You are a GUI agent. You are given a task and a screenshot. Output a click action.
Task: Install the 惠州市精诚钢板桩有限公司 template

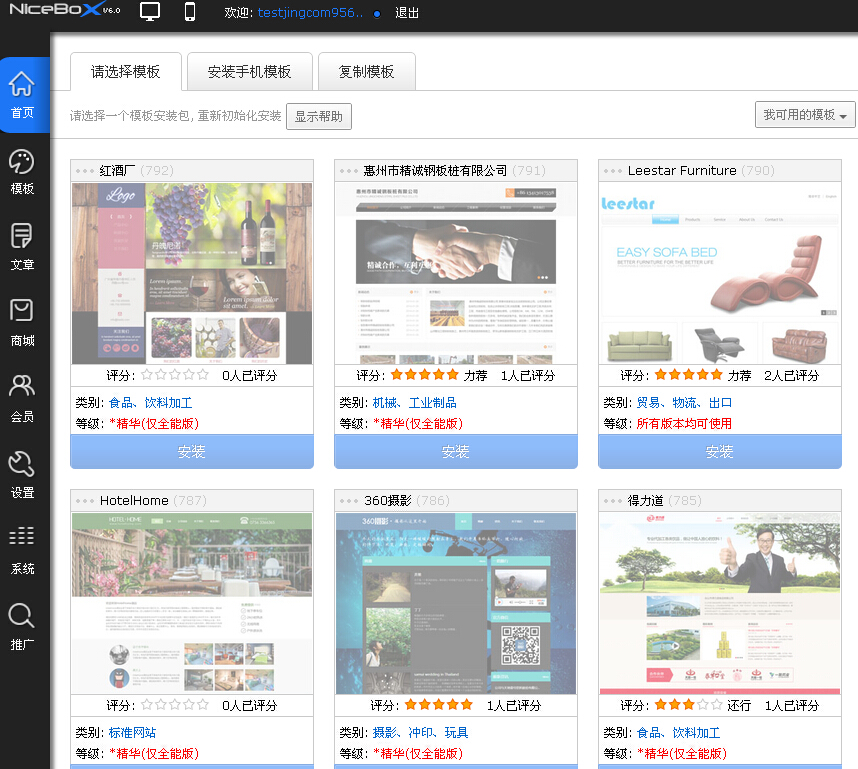click(455, 452)
